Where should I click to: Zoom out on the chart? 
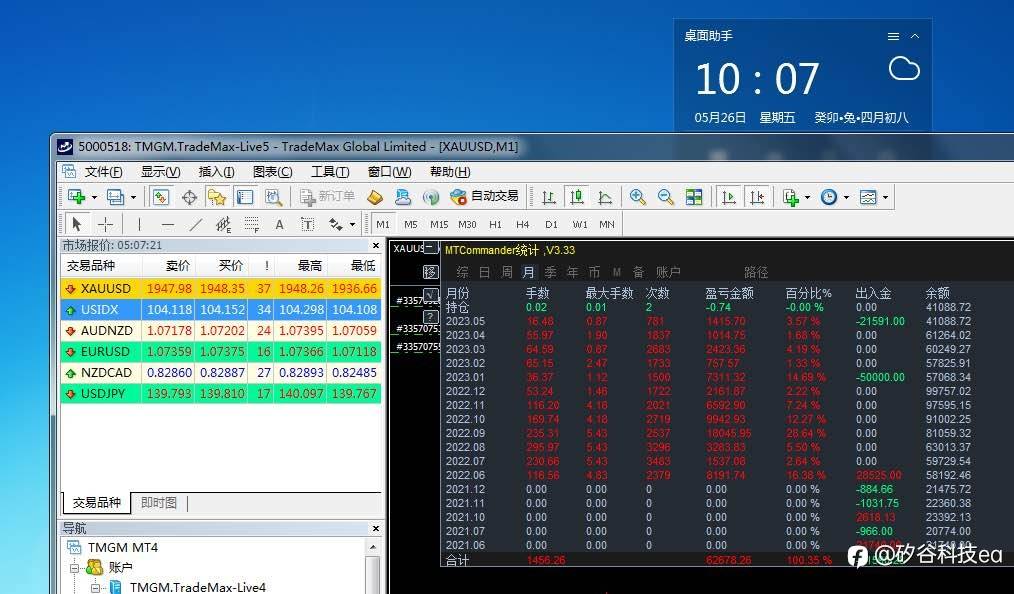tap(665, 196)
